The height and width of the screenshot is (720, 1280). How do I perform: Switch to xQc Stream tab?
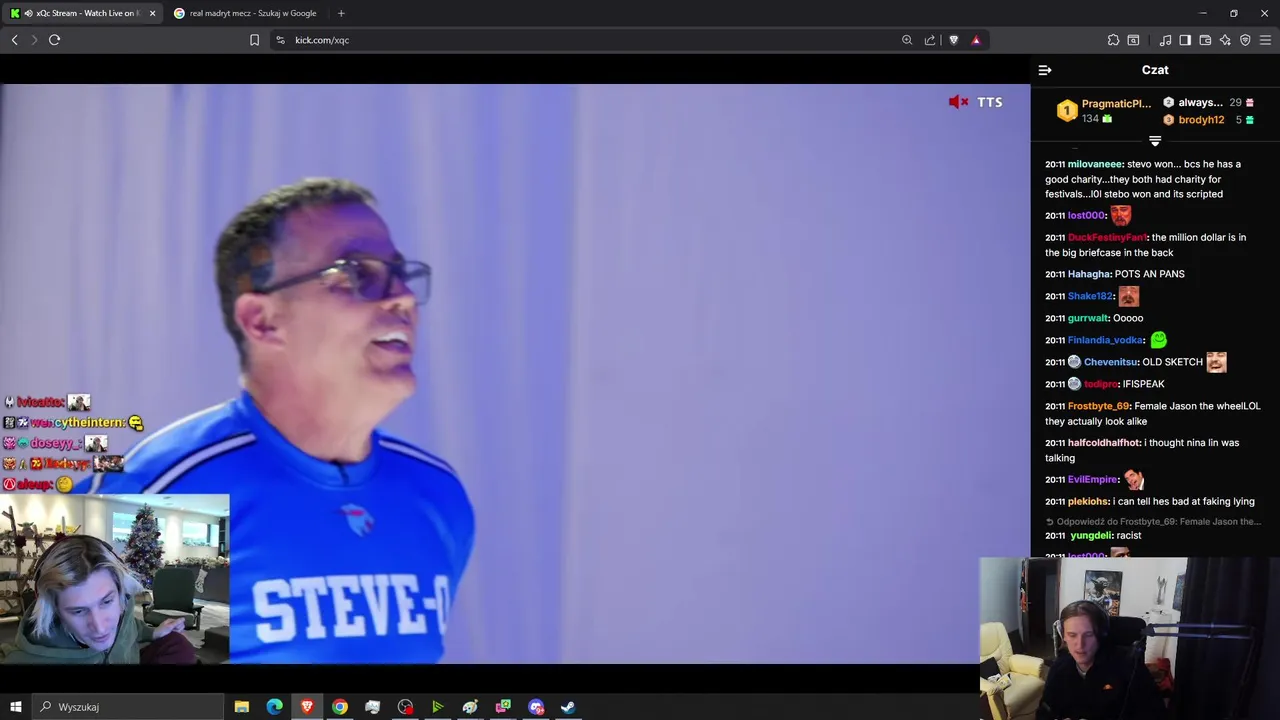82,13
